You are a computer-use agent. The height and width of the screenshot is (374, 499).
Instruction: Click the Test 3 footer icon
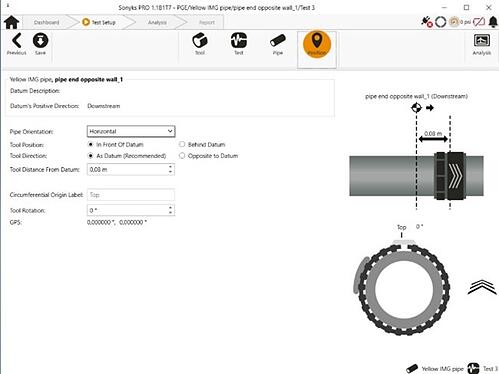click(x=473, y=368)
